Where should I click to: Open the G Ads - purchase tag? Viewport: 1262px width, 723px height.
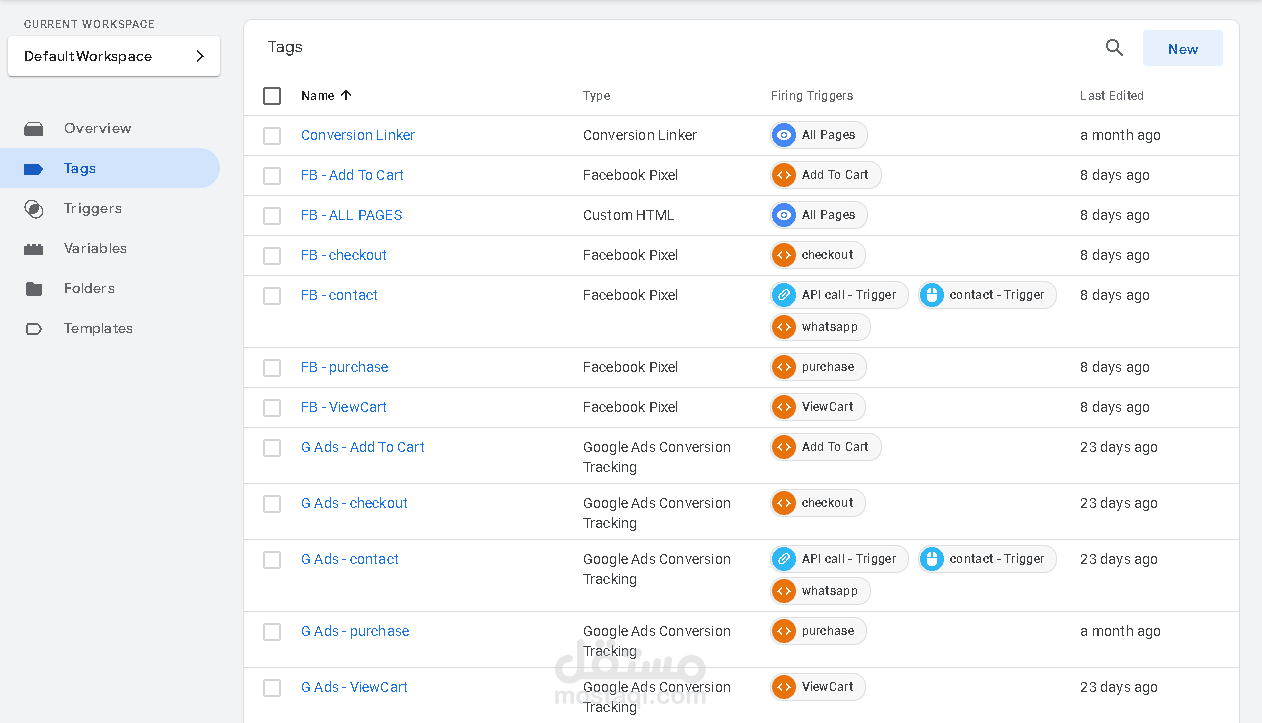[x=355, y=631]
